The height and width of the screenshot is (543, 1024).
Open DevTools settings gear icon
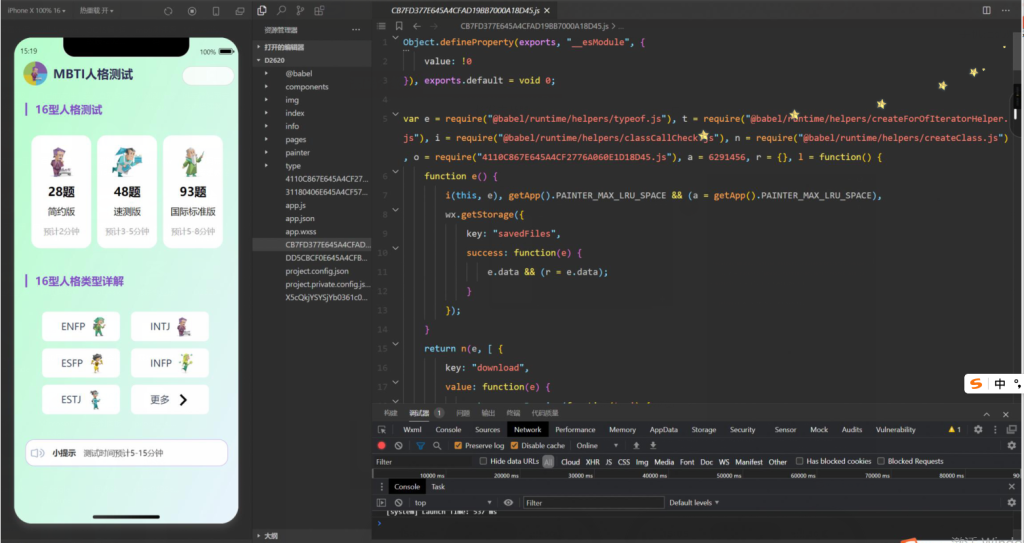[978, 429]
